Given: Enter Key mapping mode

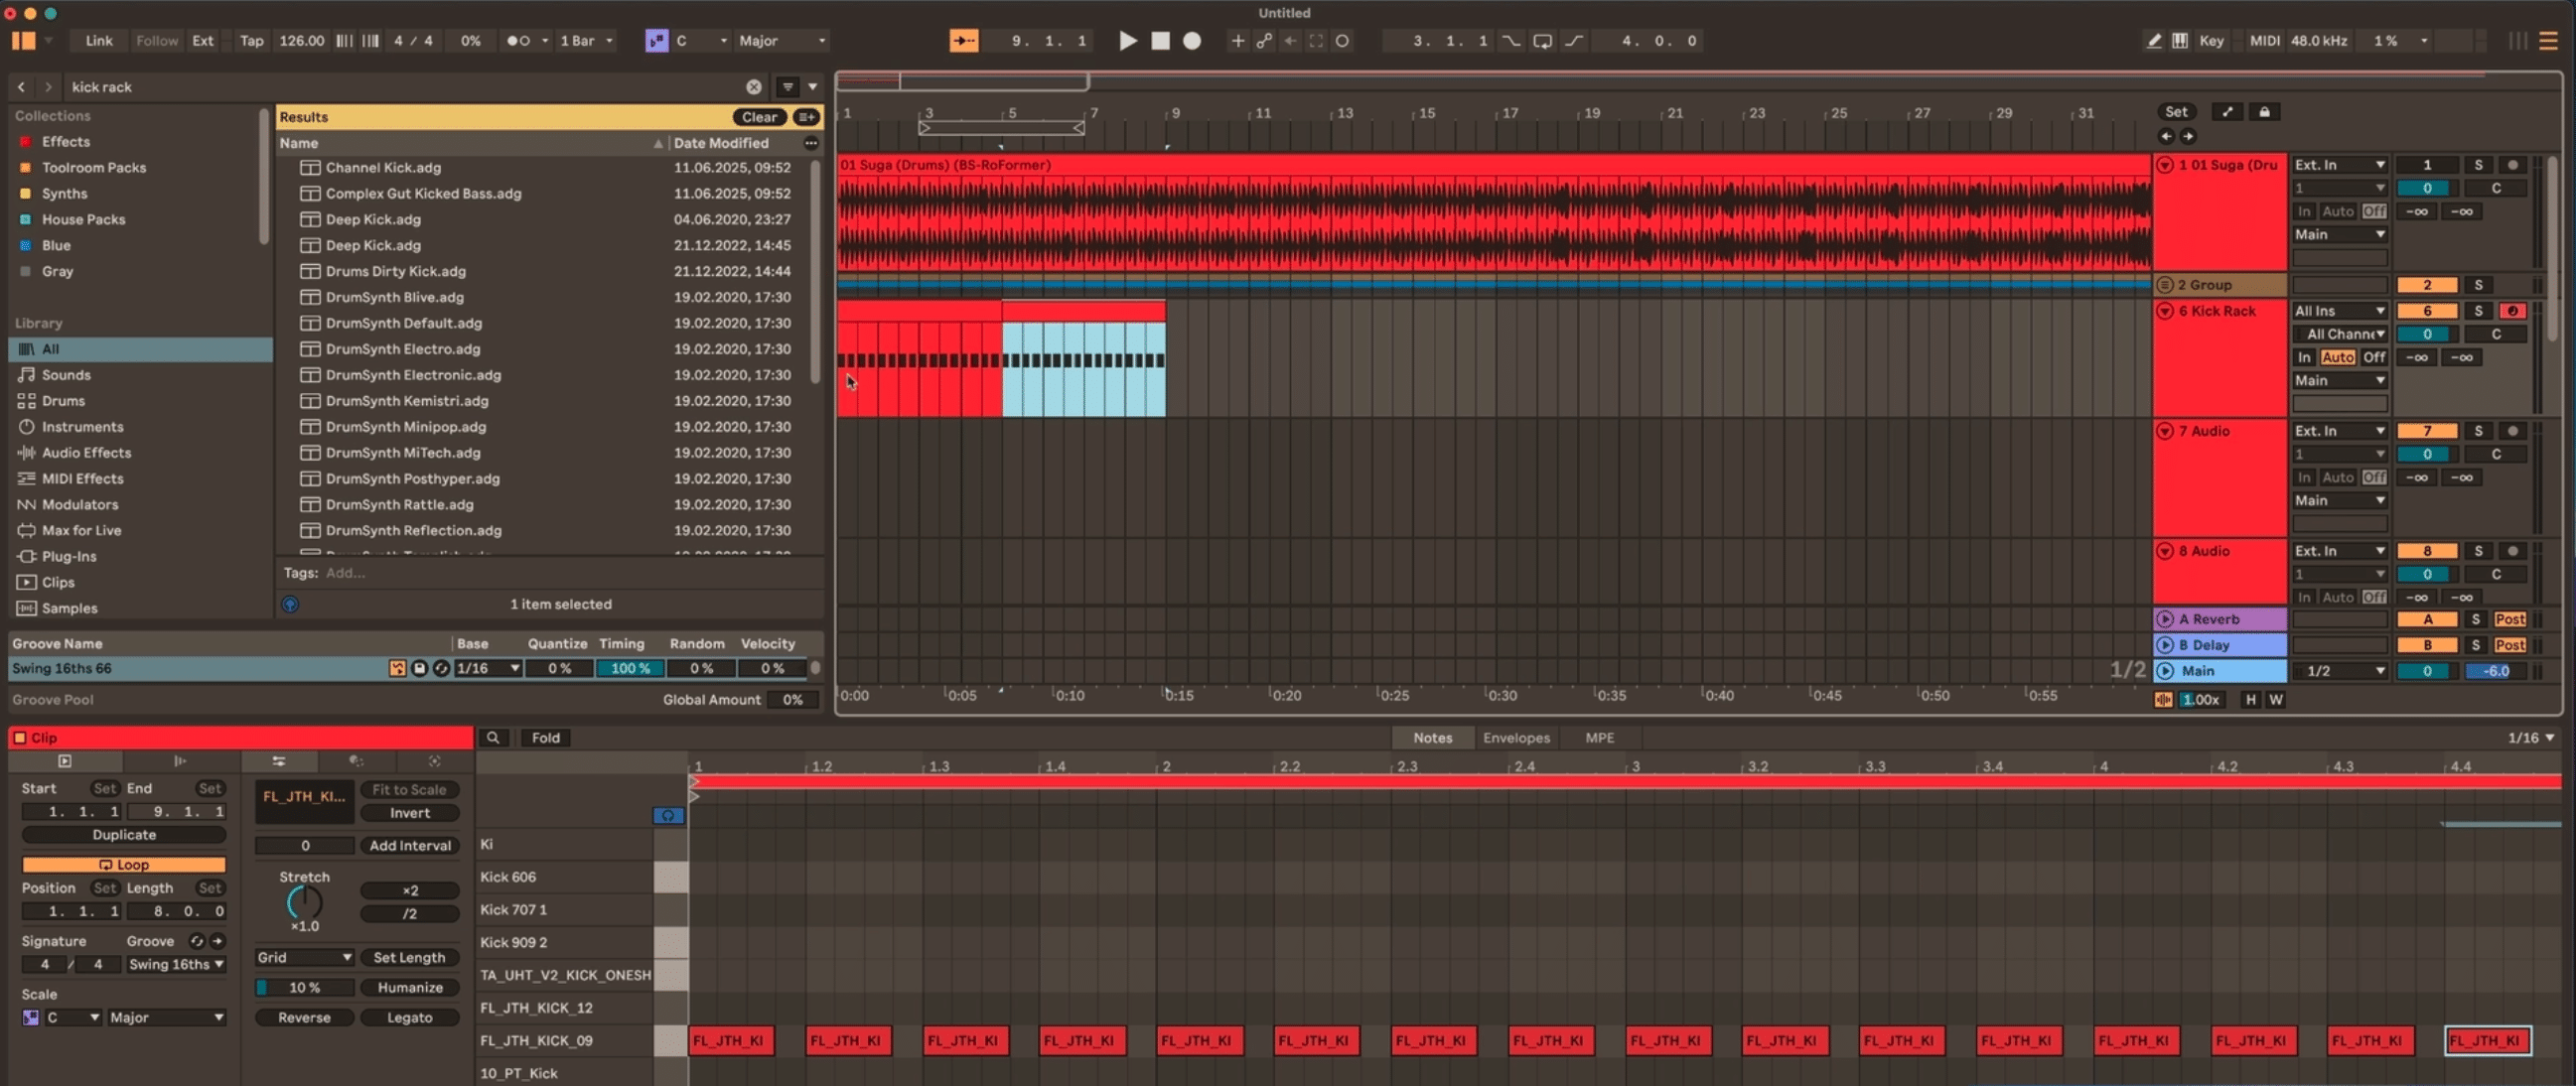Looking at the screenshot, I should [x=2211, y=41].
